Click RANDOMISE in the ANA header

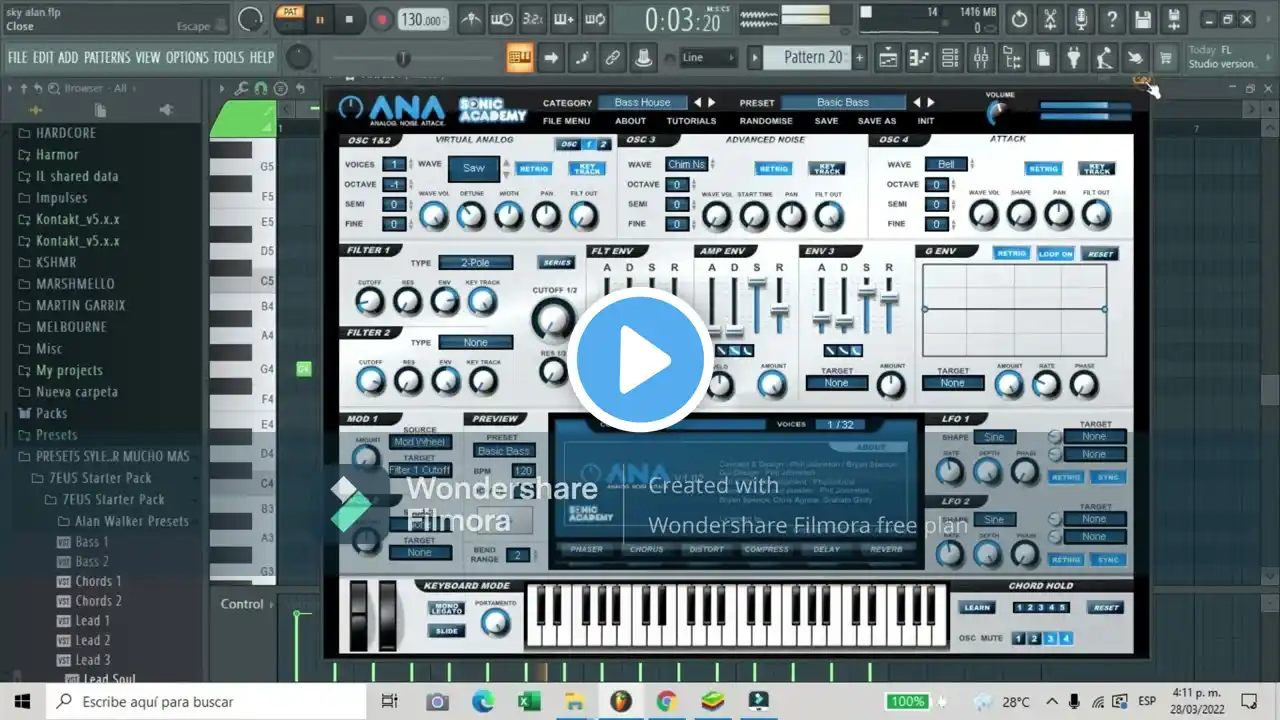tap(767, 121)
